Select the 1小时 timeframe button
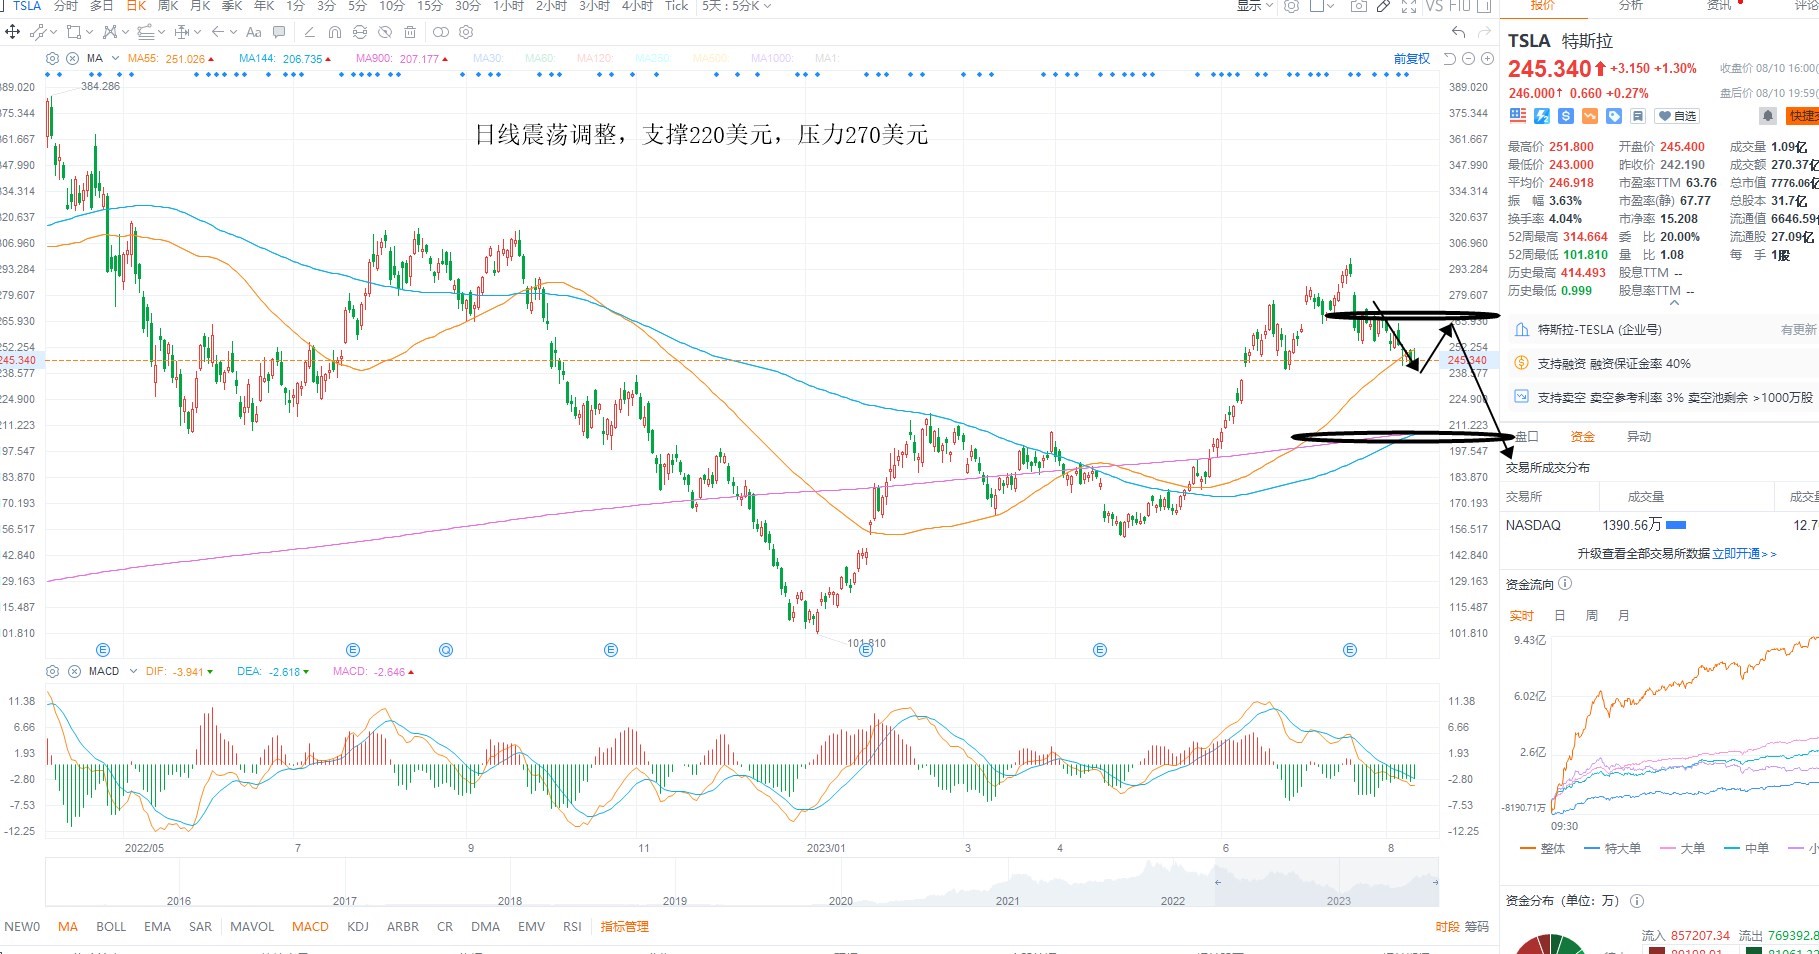Screen dimensions: 1819x954 [509, 6]
